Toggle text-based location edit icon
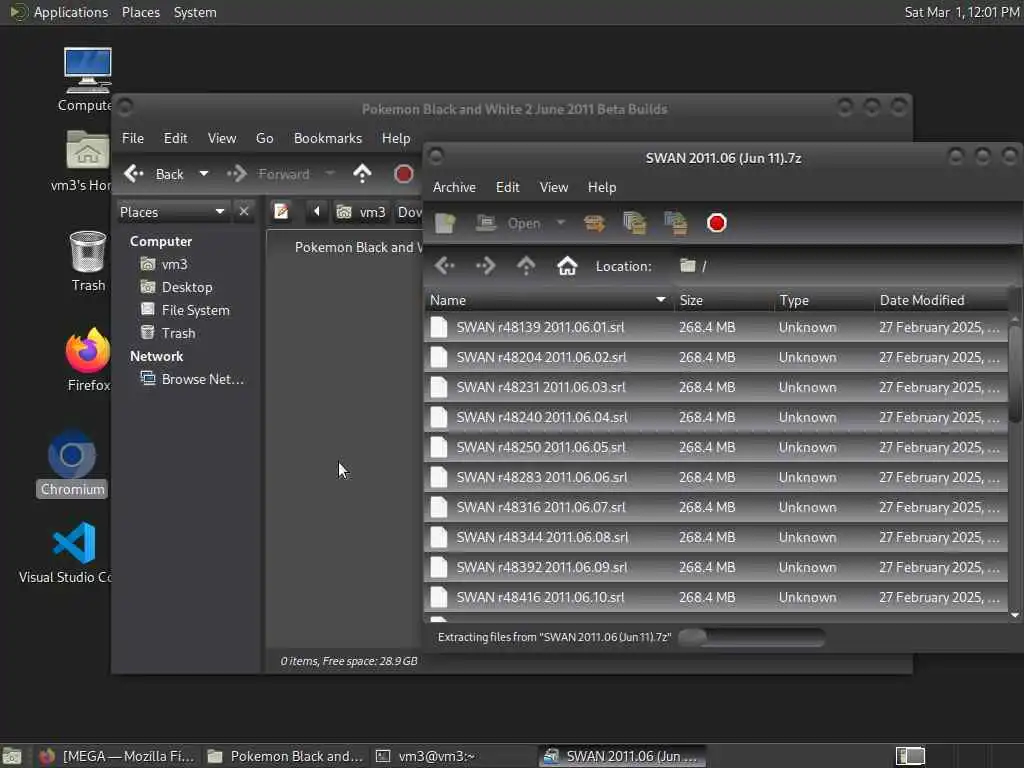 (281, 212)
